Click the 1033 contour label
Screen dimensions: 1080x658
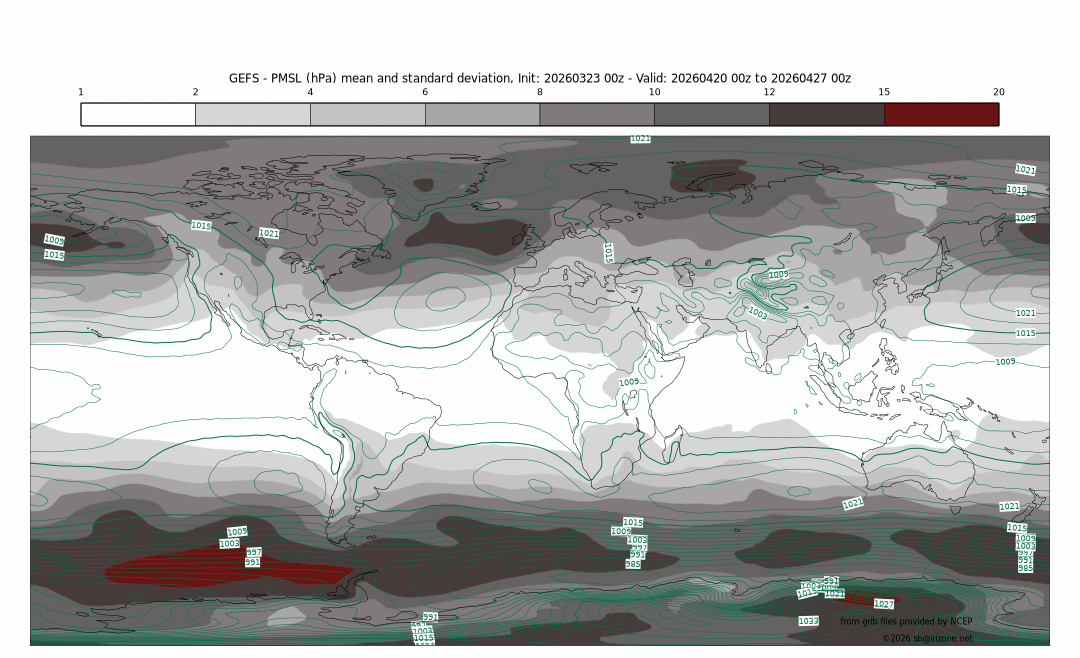[x=809, y=621]
